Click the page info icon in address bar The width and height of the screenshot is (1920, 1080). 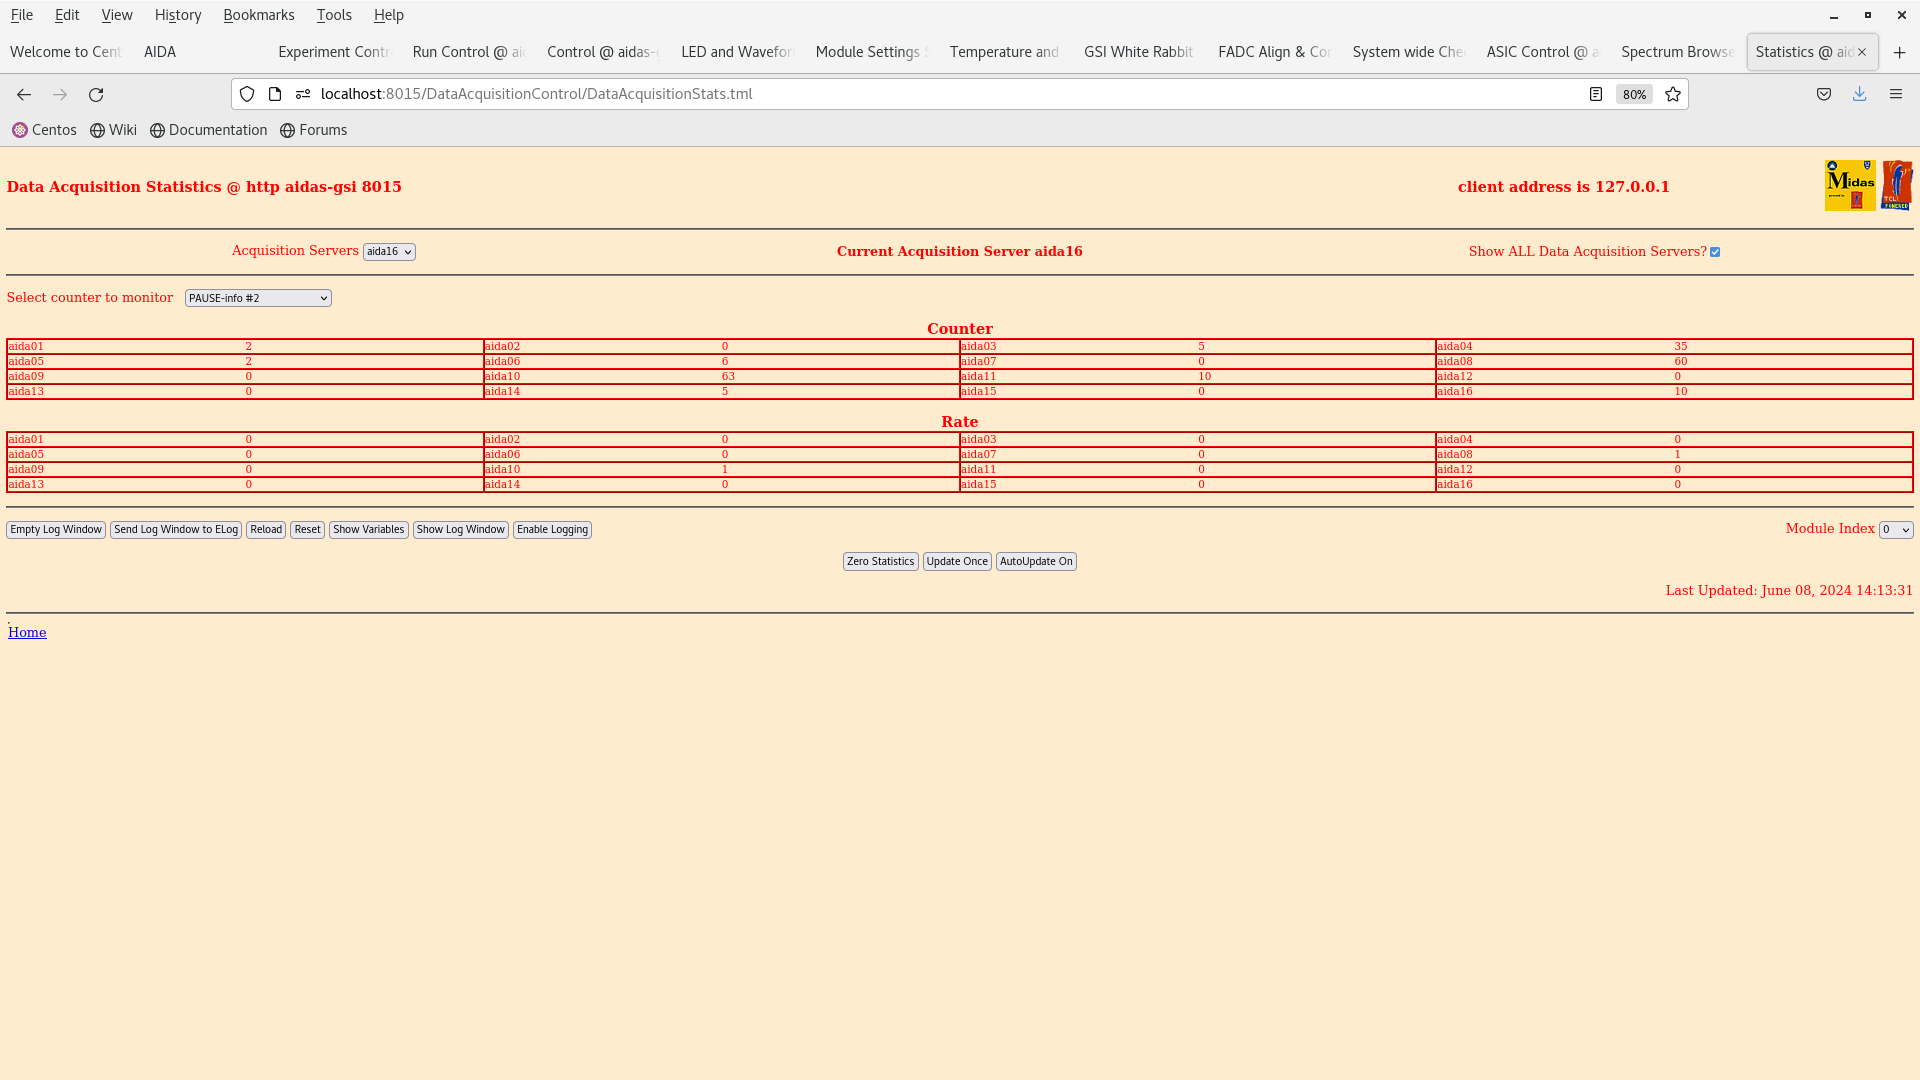click(274, 94)
